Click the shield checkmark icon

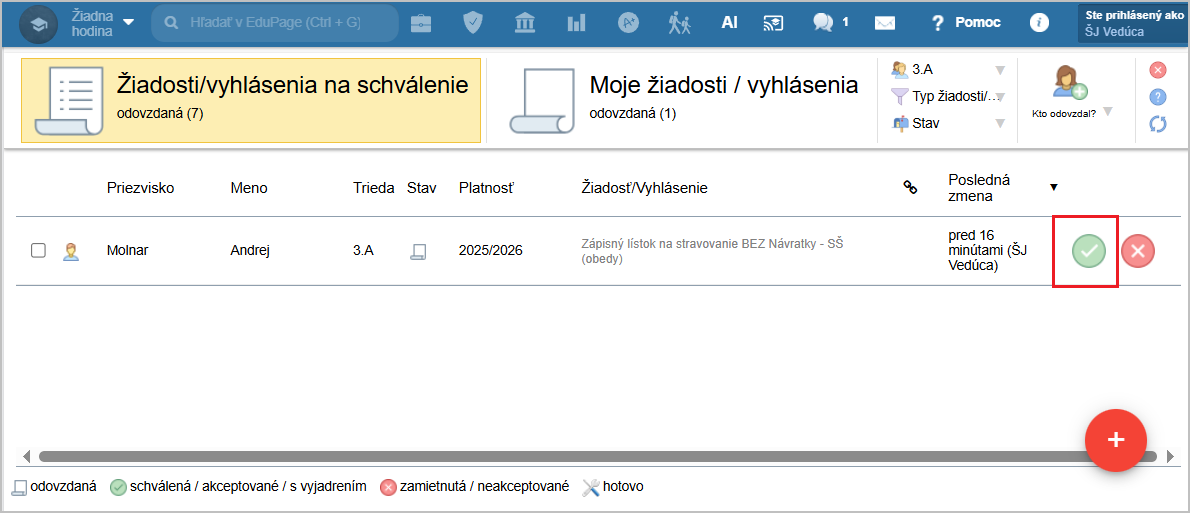tap(474, 22)
